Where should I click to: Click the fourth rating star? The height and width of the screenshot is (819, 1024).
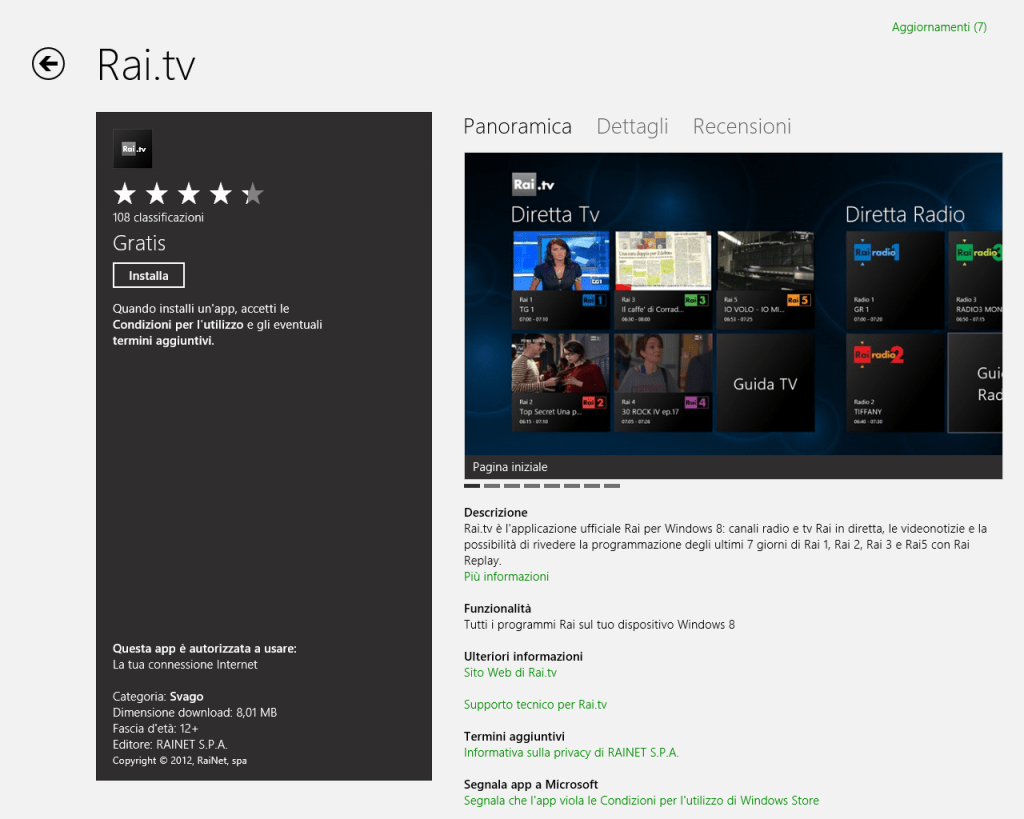221,194
